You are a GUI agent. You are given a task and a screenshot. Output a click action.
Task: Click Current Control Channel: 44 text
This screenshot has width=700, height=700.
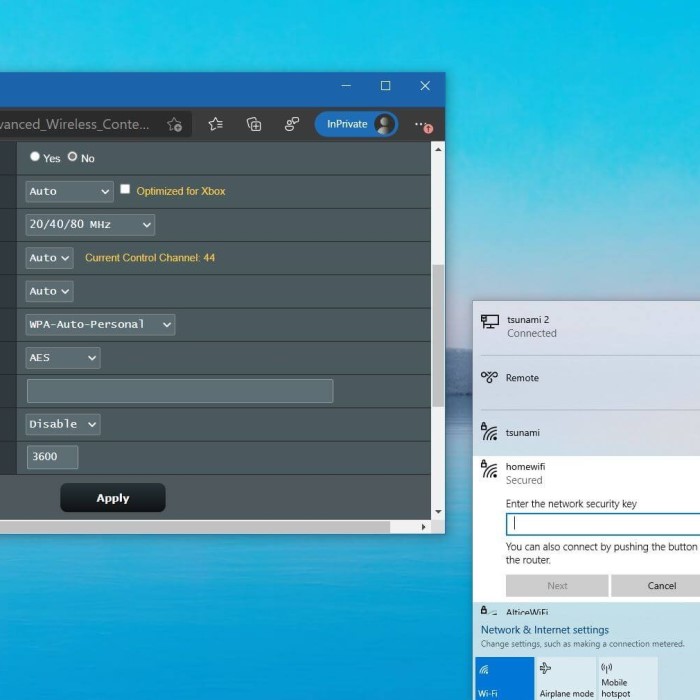pyautogui.click(x=150, y=258)
